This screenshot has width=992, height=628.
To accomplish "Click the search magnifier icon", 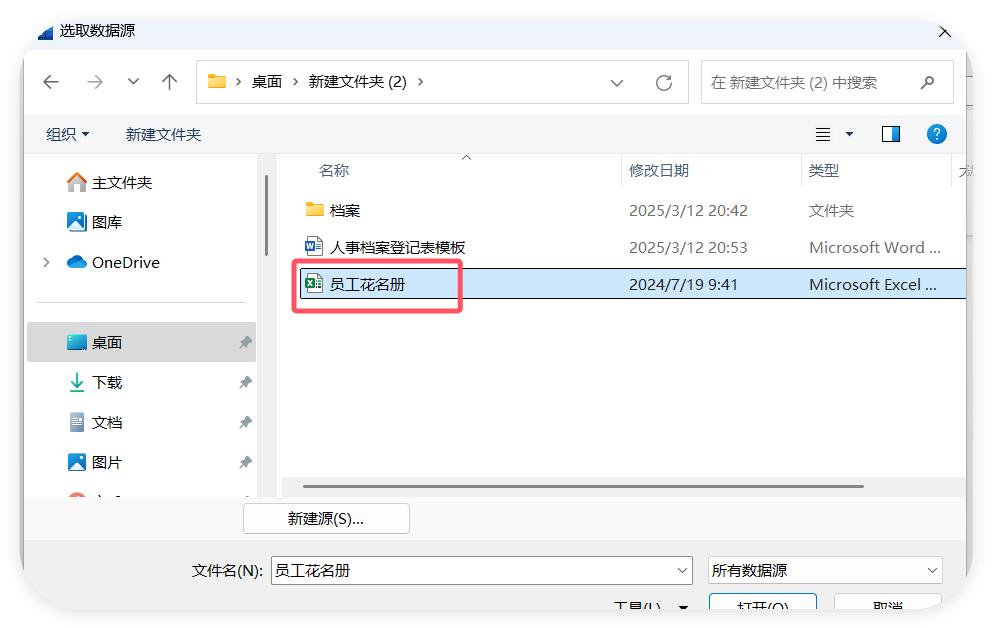I will (928, 82).
